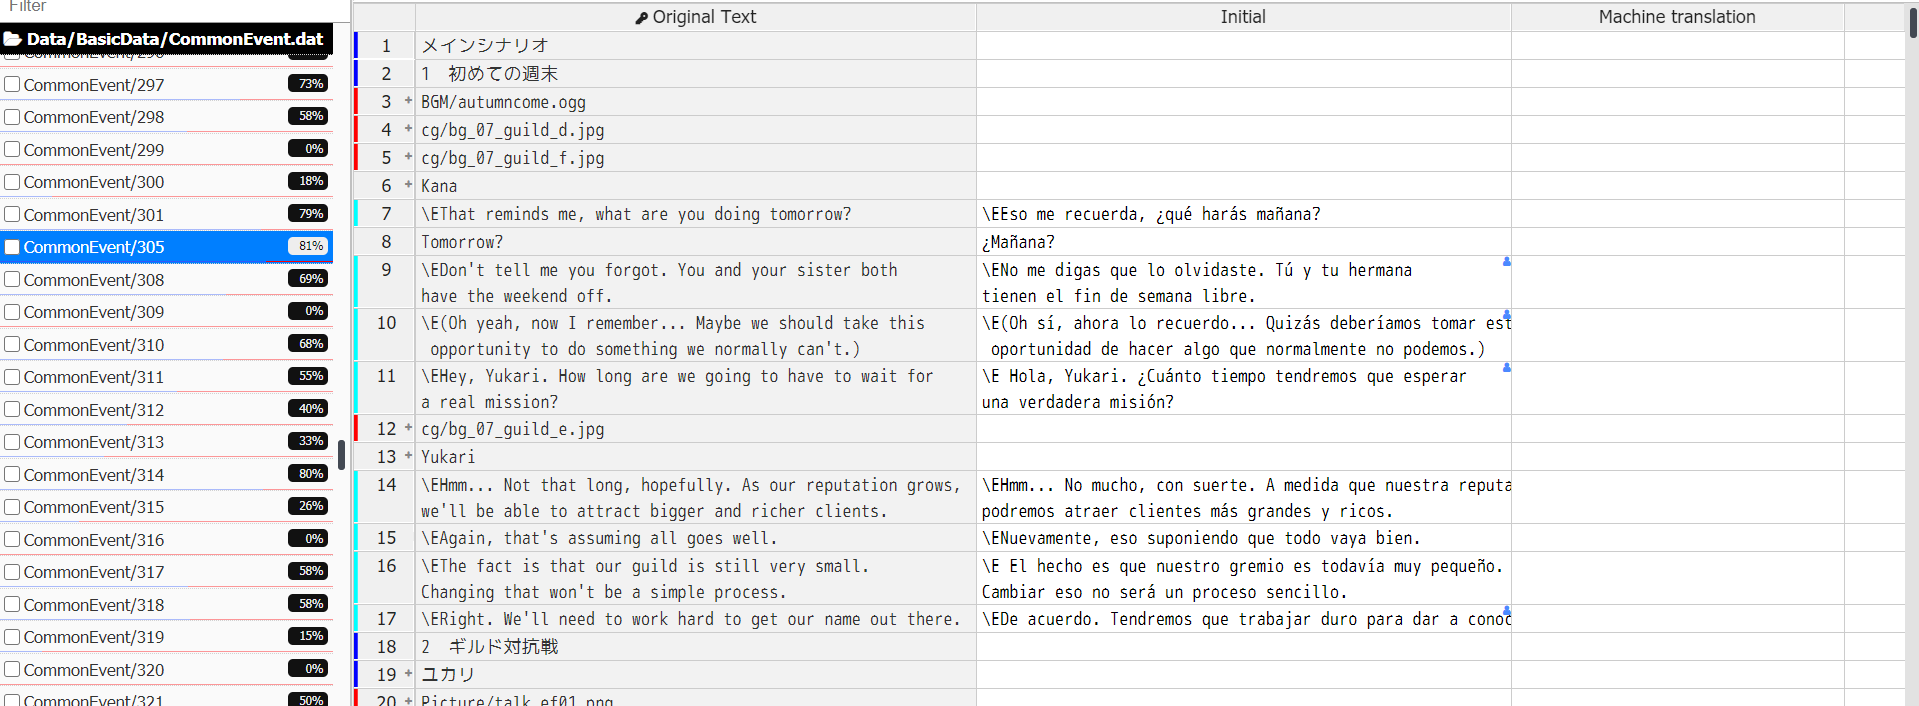Open the CommonEvent/301 file entry

(94, 215)
